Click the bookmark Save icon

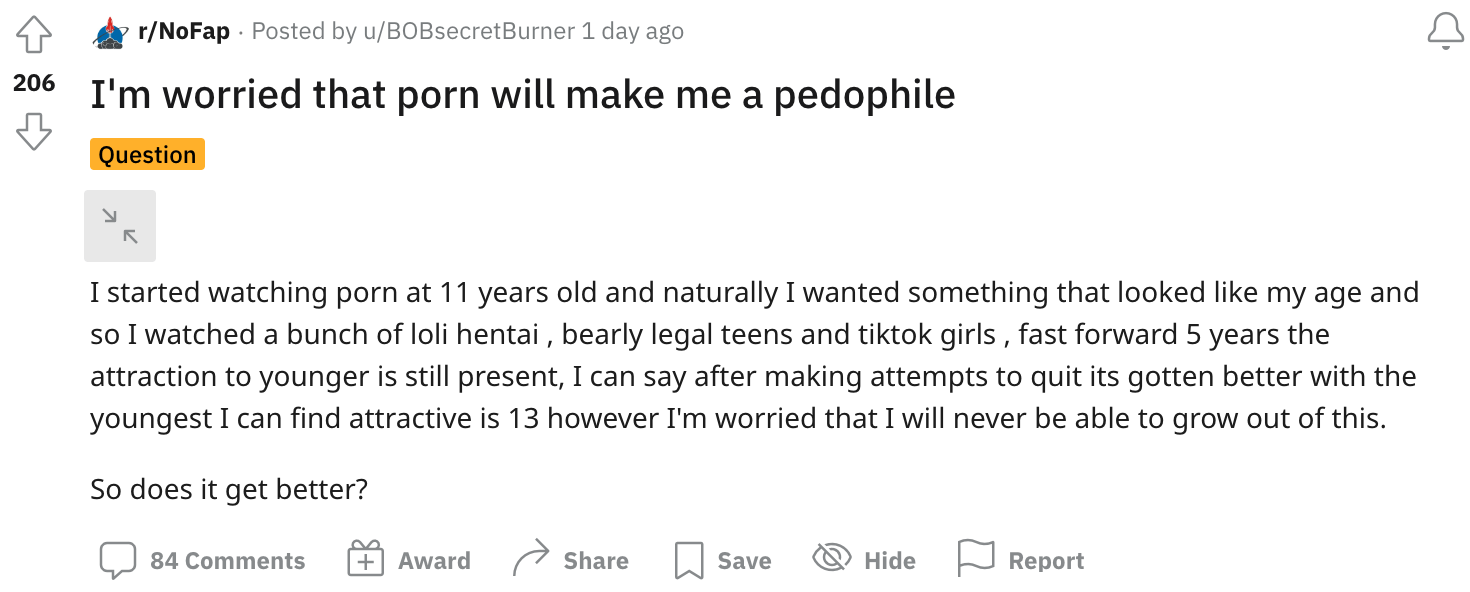689,560
